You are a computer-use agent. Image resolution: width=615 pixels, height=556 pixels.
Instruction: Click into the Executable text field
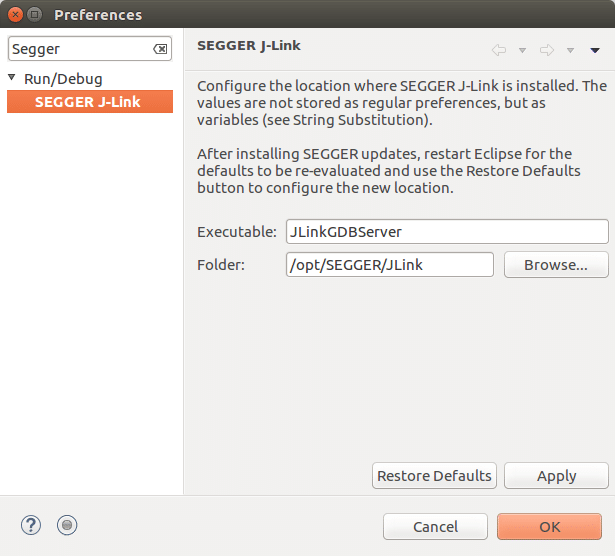pyautogui.click(x=446, y=231)
